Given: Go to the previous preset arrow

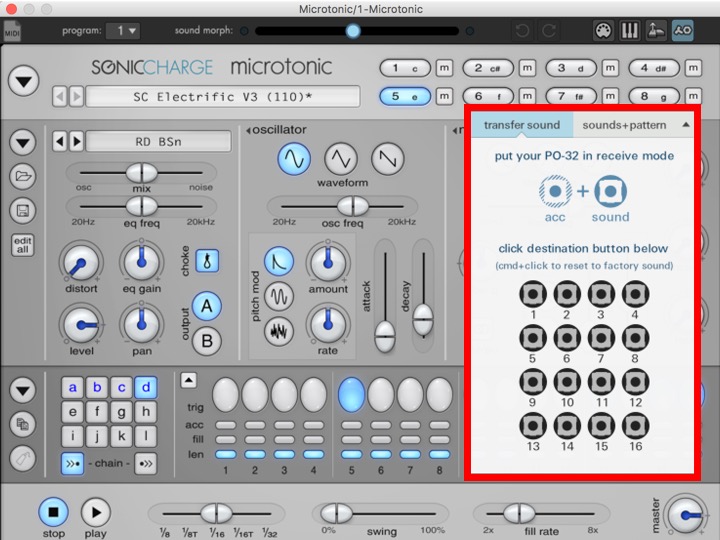Looking at the screenshot, I should (x=59, y=97).
